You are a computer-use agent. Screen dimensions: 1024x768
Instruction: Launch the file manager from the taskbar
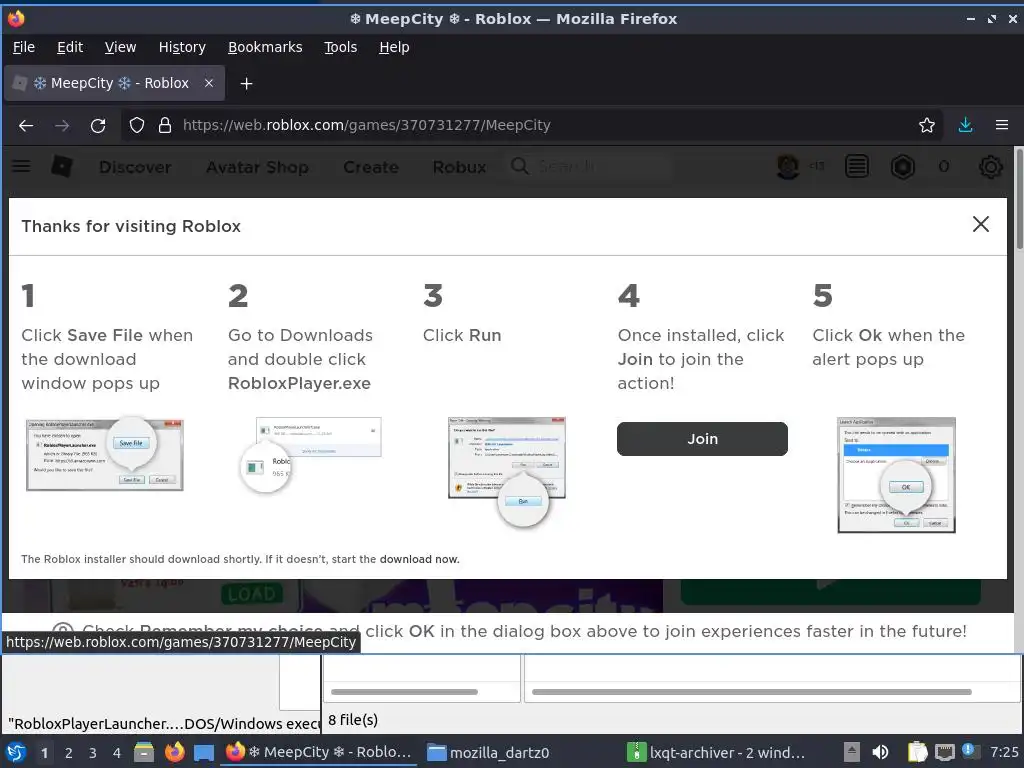[x=144, y=752]
